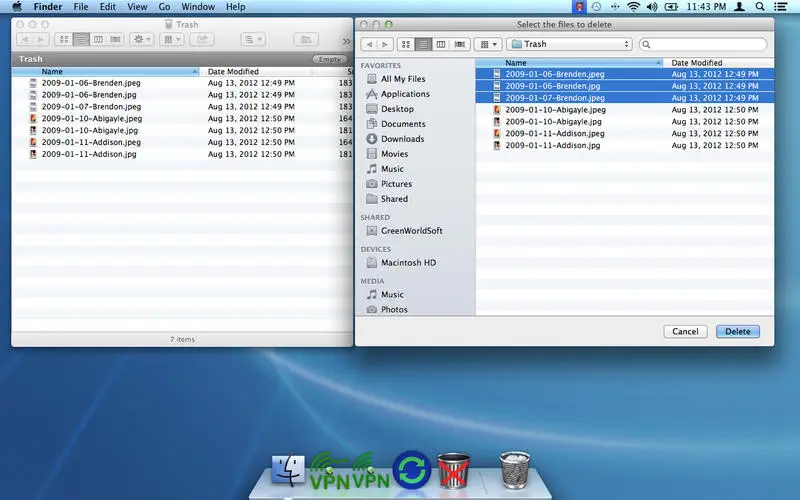Open Notification Center list icon
Image resolution: width=800 pixels, height=500 pixels.
click(781, 7)
